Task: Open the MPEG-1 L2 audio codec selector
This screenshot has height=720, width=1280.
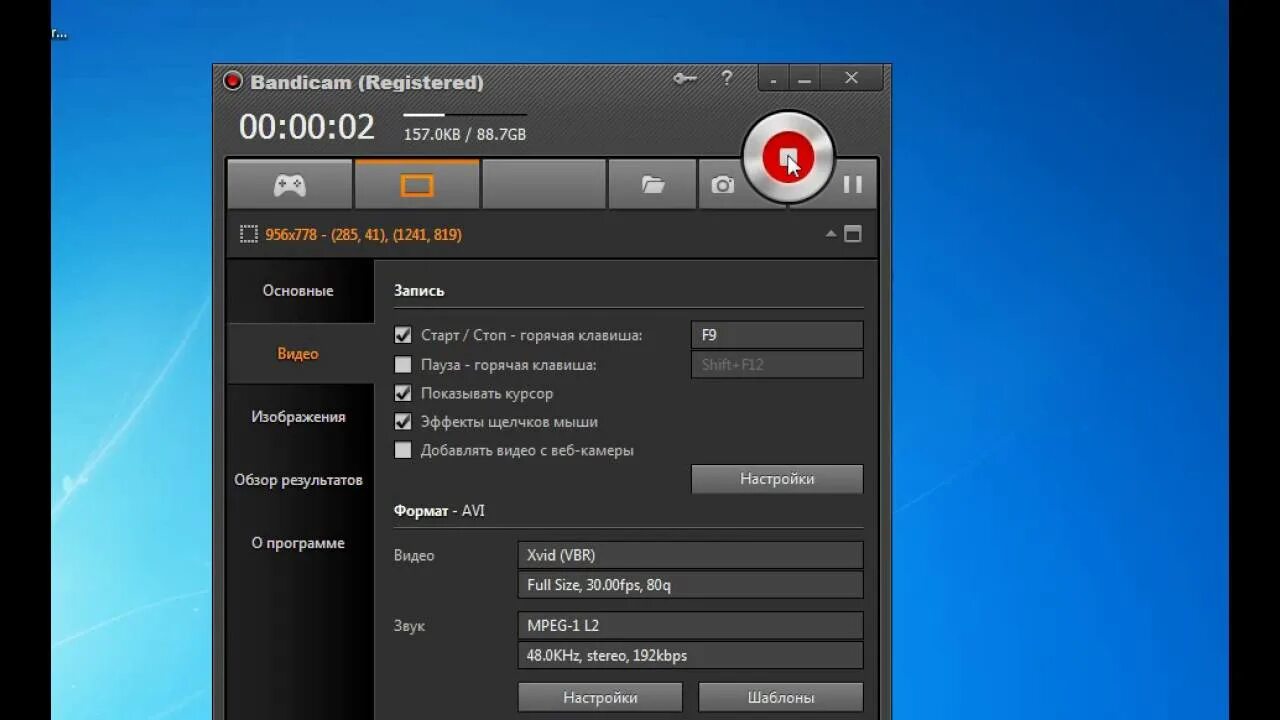Action: click(x=690, y=625)
